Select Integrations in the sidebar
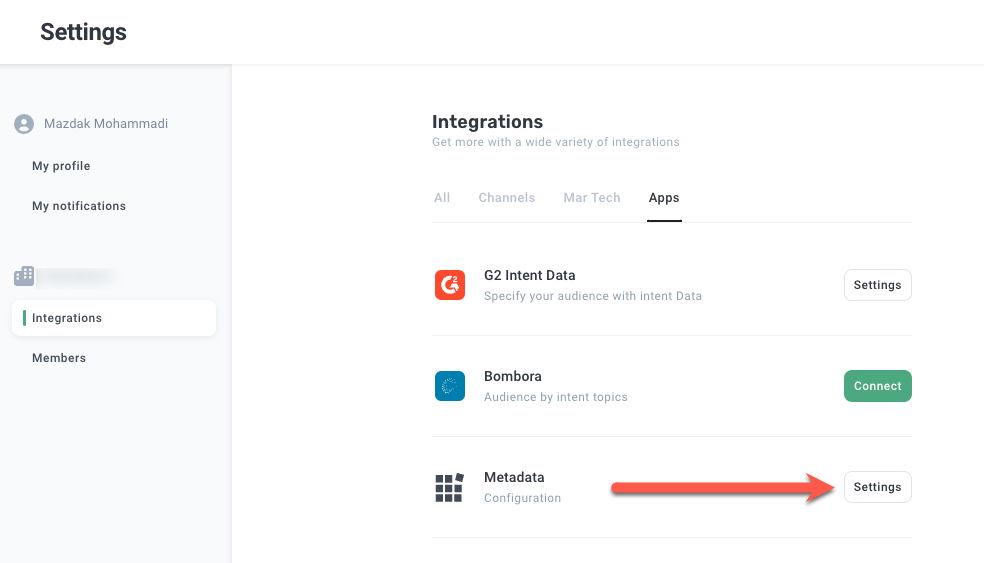 (x=67, y=318)
